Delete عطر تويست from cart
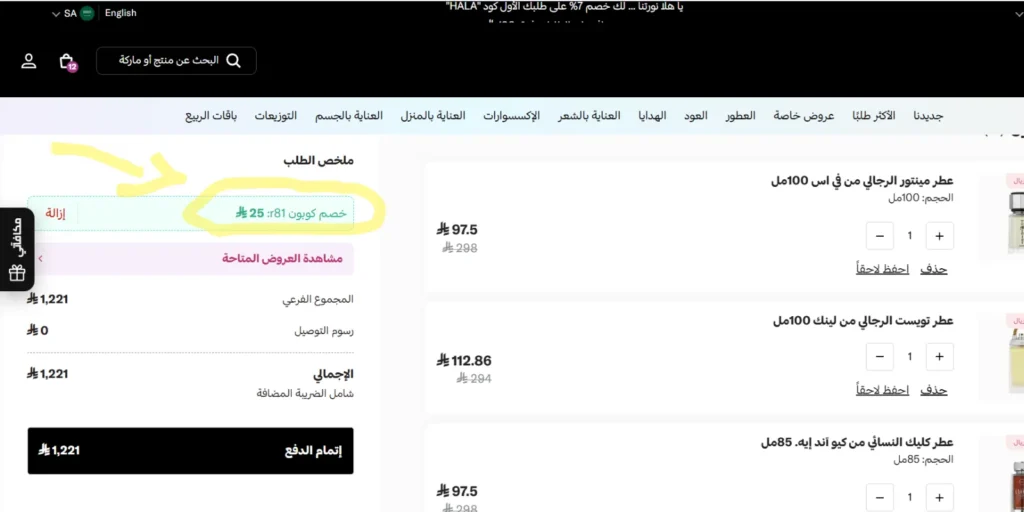The height and width of the screenshot is (512, 1024). pyautogui.click(x=934, y=391)
